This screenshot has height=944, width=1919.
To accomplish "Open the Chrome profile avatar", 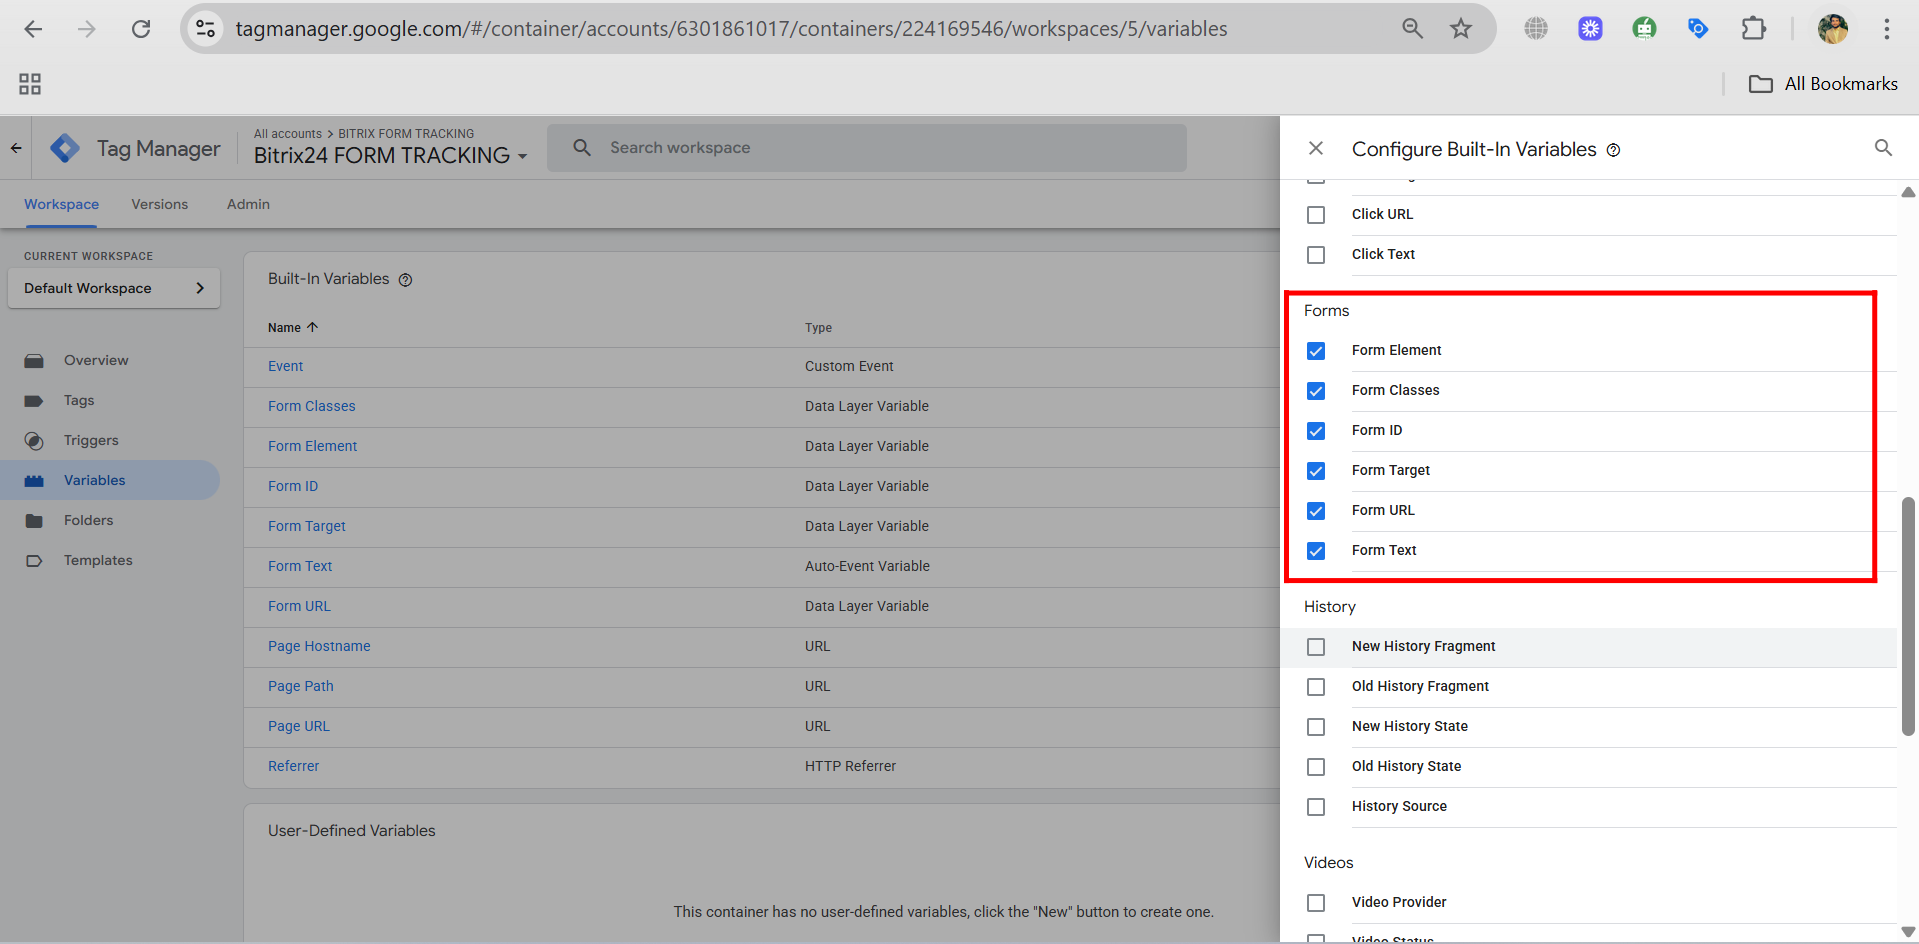I will click(1832, 29).
